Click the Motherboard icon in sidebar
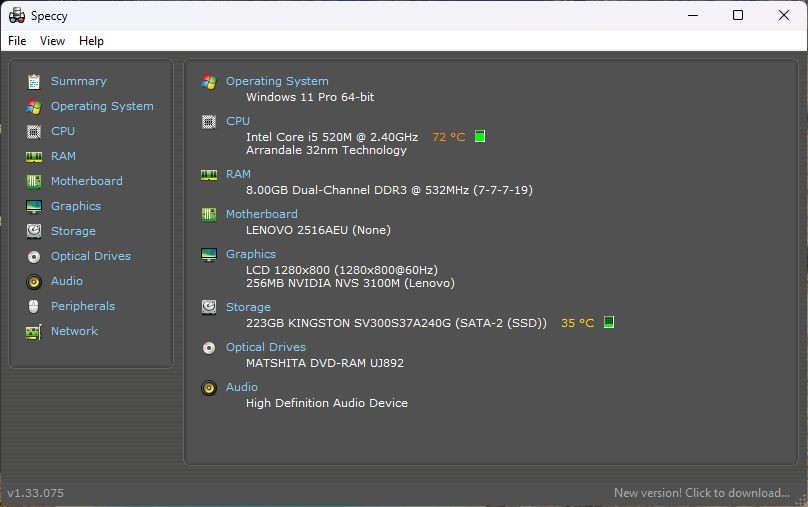The height and width of the screenshot is (507, 808). (34, 181)
